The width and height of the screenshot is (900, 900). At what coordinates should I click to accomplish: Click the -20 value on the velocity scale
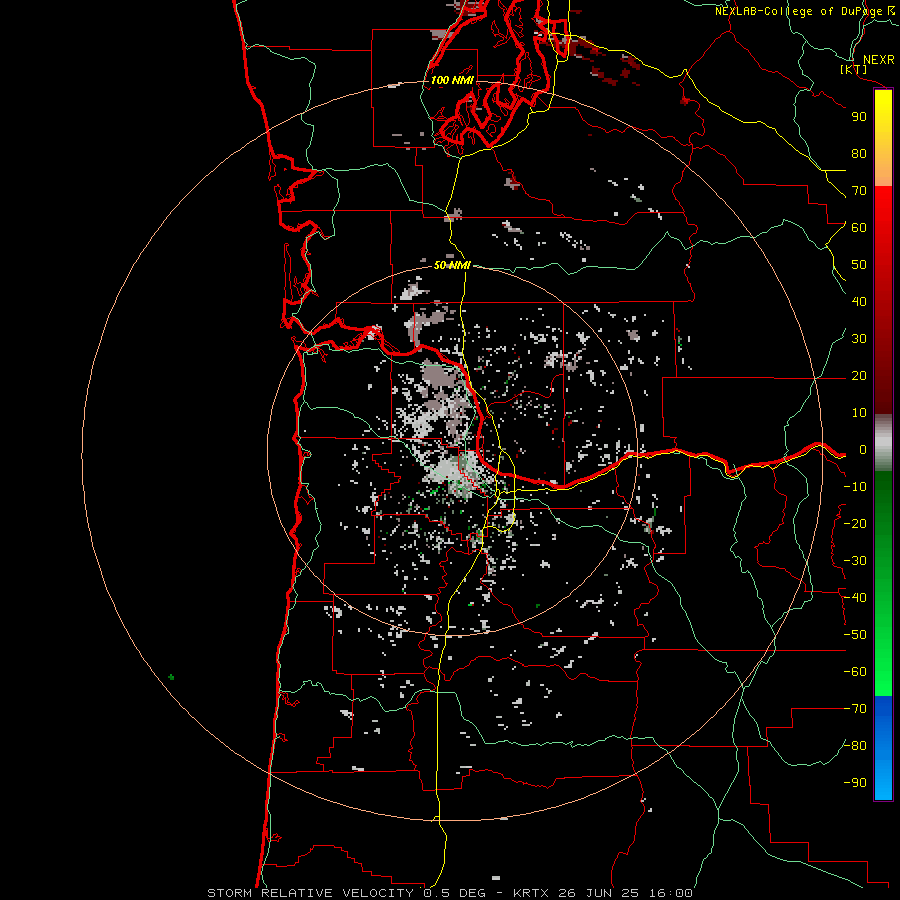tap(855, 524)
